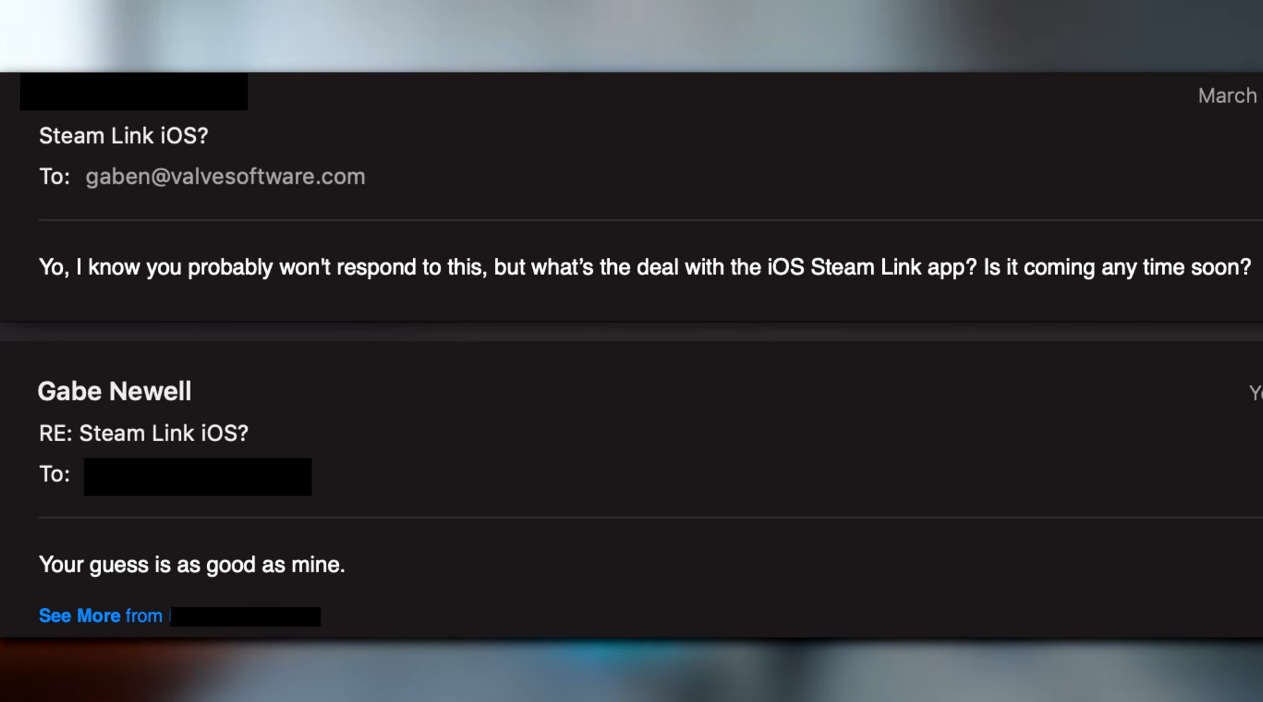Screen dimensions: 1263x702
Task: Click the "To:" label above first email body
Action: (x=54, y=177)
